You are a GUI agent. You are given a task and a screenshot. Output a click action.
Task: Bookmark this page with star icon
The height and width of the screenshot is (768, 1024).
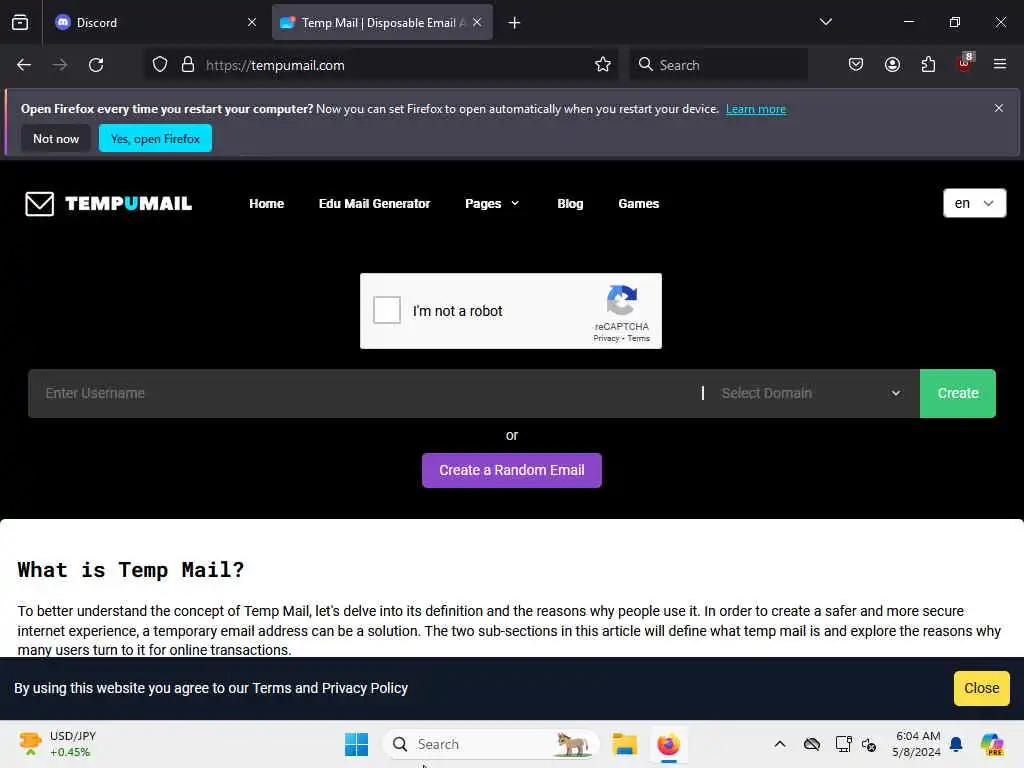click(603, 65)
